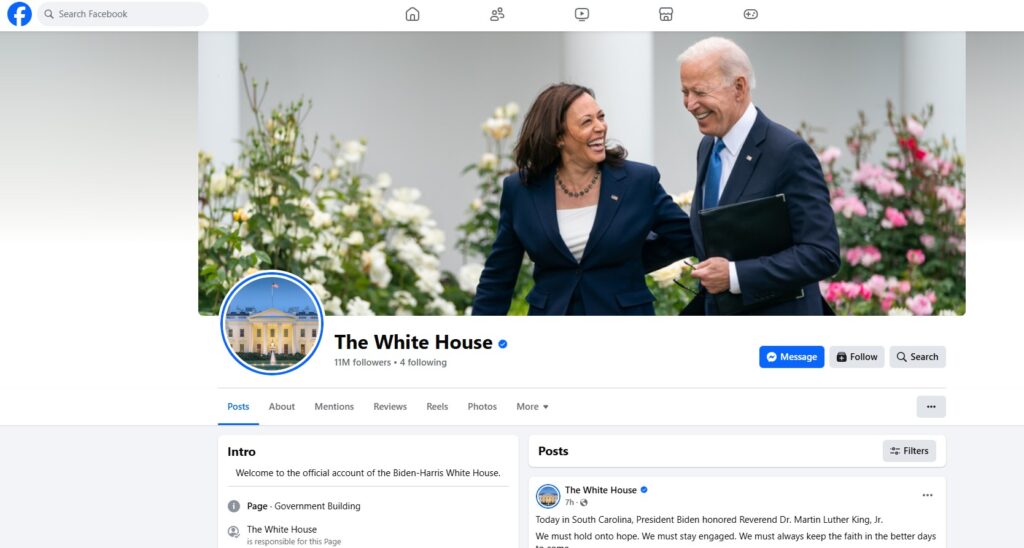Open the Gaming controller icon

coord(750,14)
